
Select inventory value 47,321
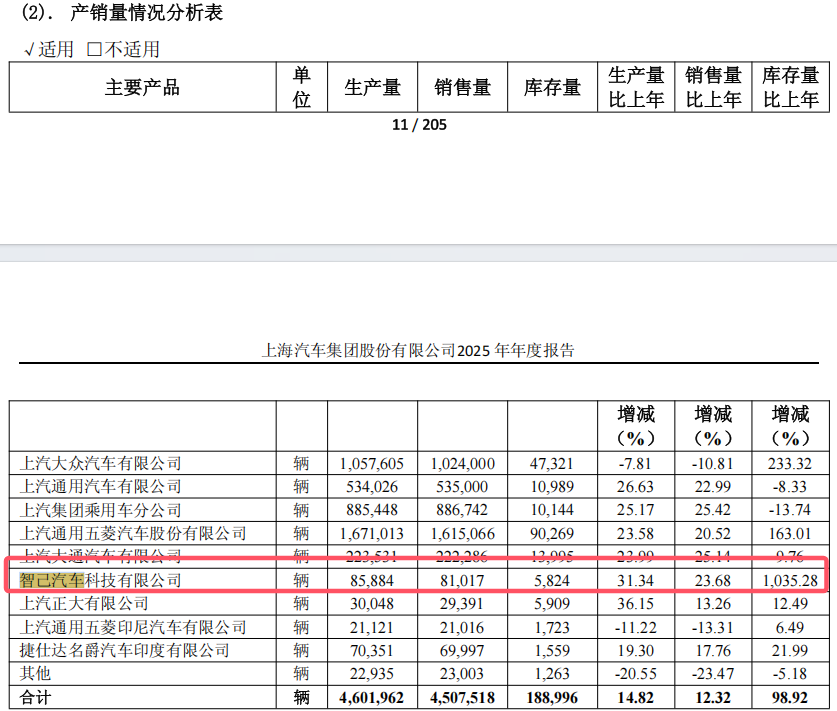[552, 463]
